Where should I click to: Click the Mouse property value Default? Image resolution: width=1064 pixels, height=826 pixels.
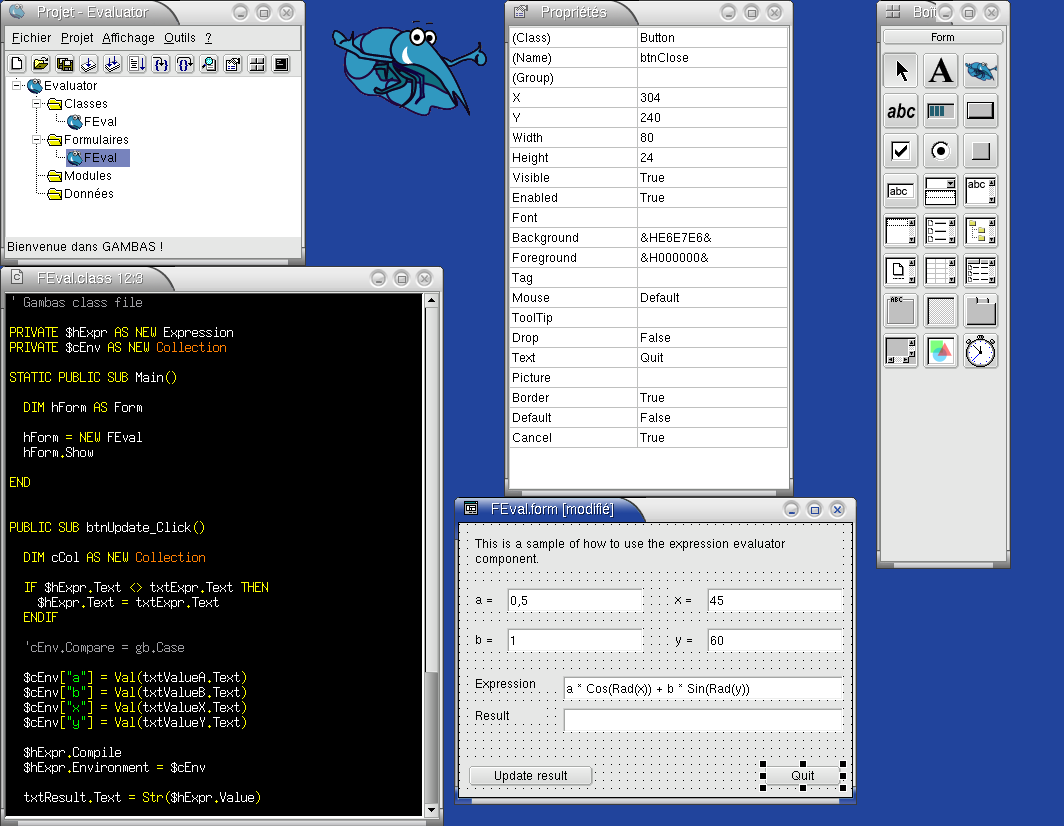(x=712, y=298)
